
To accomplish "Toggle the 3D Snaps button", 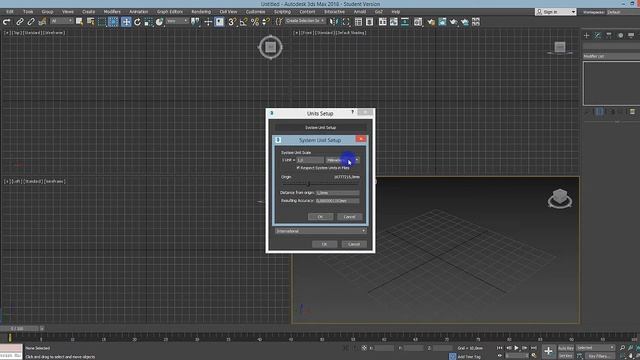I will (232, 22).
